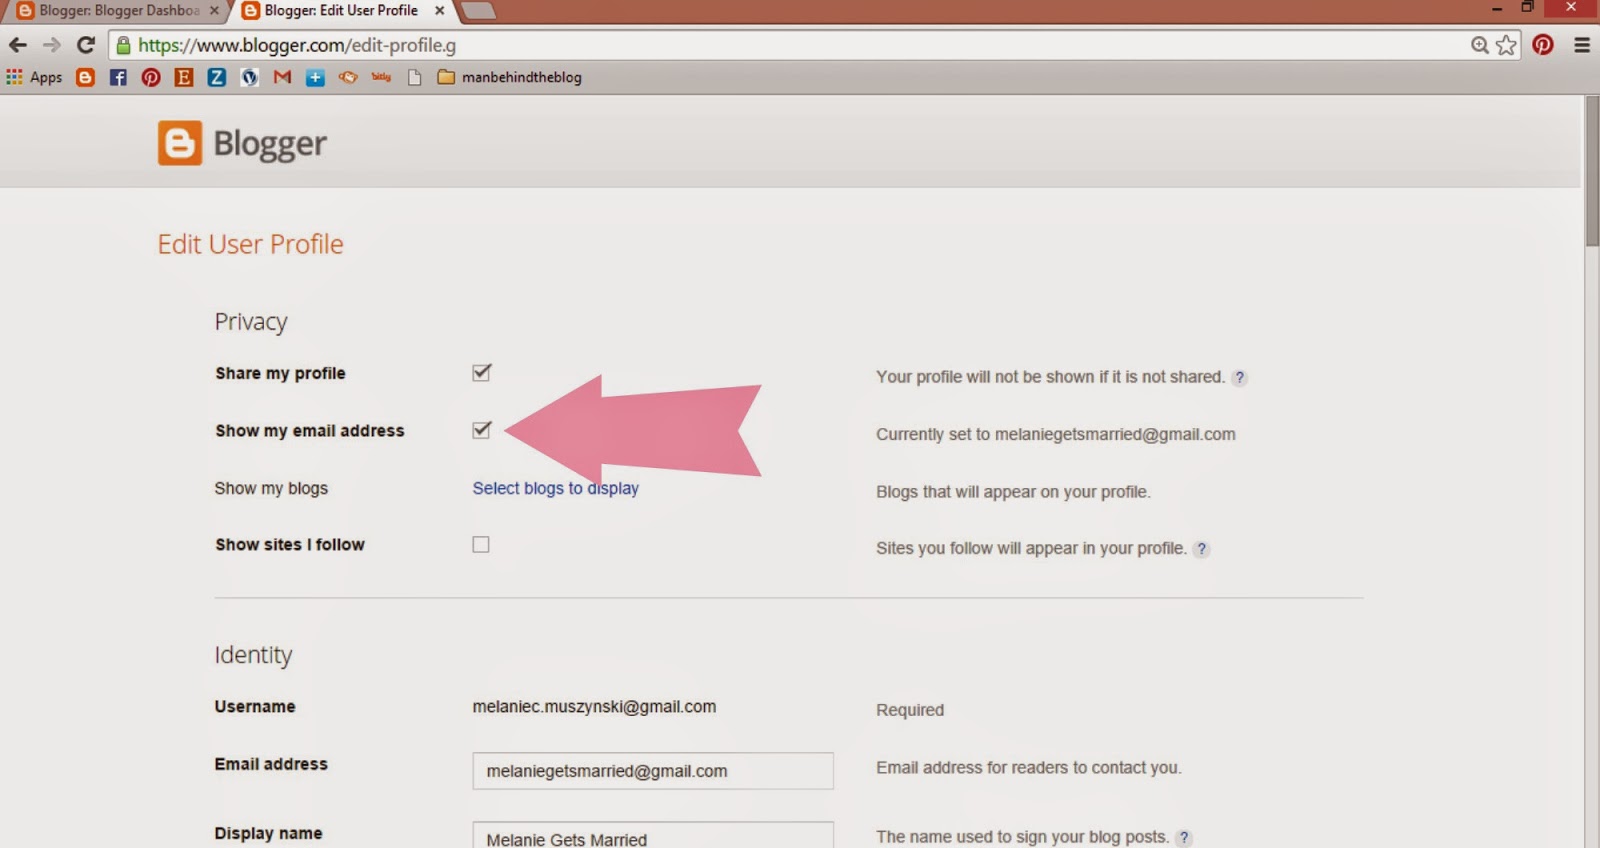Click 'Blogs that will appear on your profile' text

pyautogui.click(x=1013, y=492)
